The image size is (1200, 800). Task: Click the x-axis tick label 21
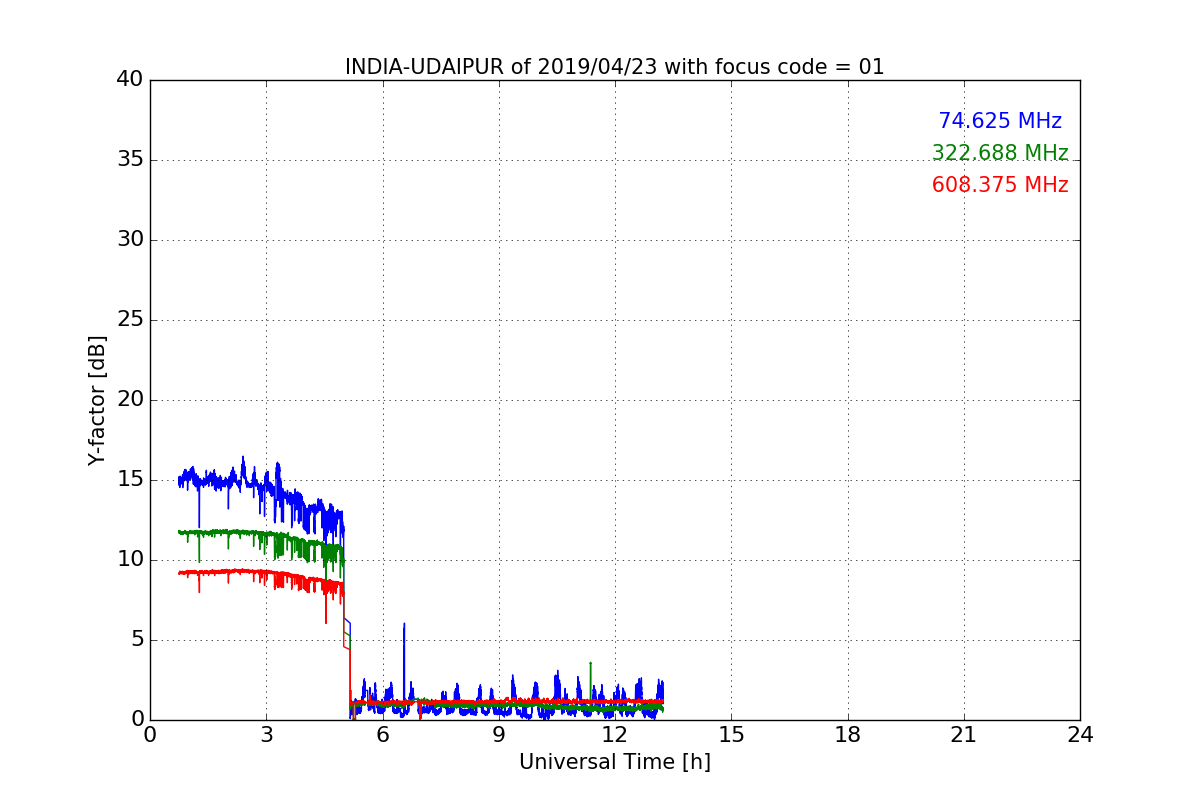tap(964, 735)
